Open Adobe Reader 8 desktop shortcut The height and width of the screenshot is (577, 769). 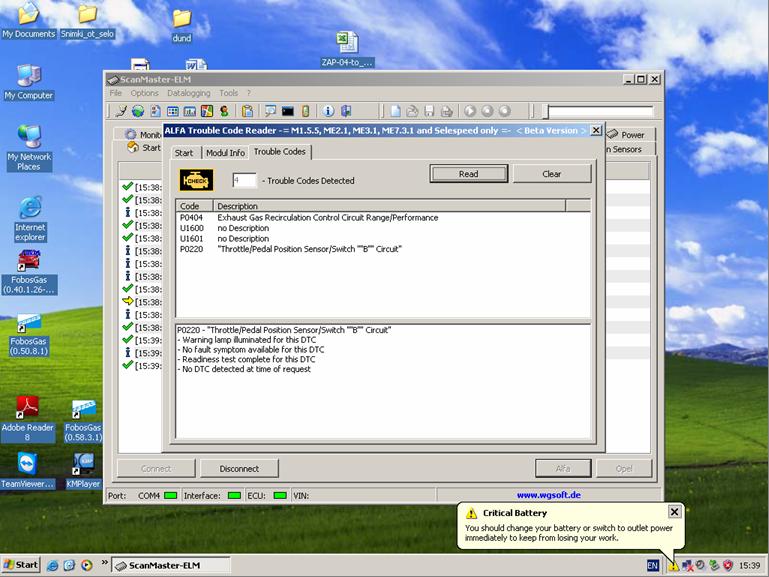pyautogui.click(x=27, y=409)
